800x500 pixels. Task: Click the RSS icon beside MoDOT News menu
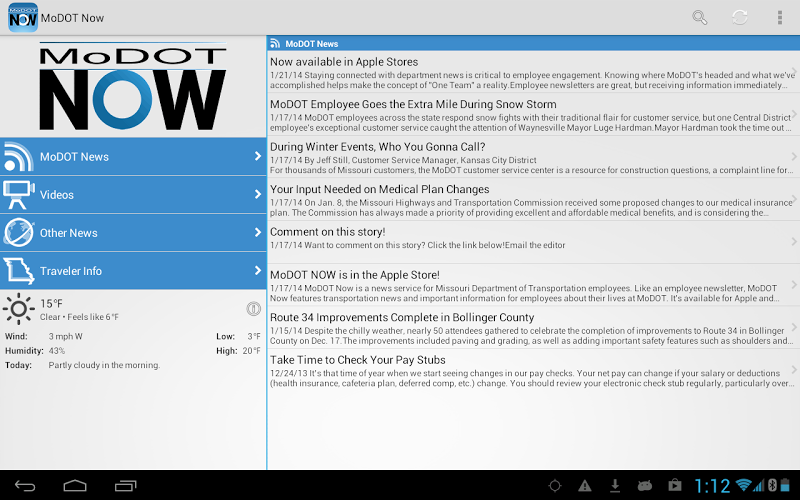point(18,157)
